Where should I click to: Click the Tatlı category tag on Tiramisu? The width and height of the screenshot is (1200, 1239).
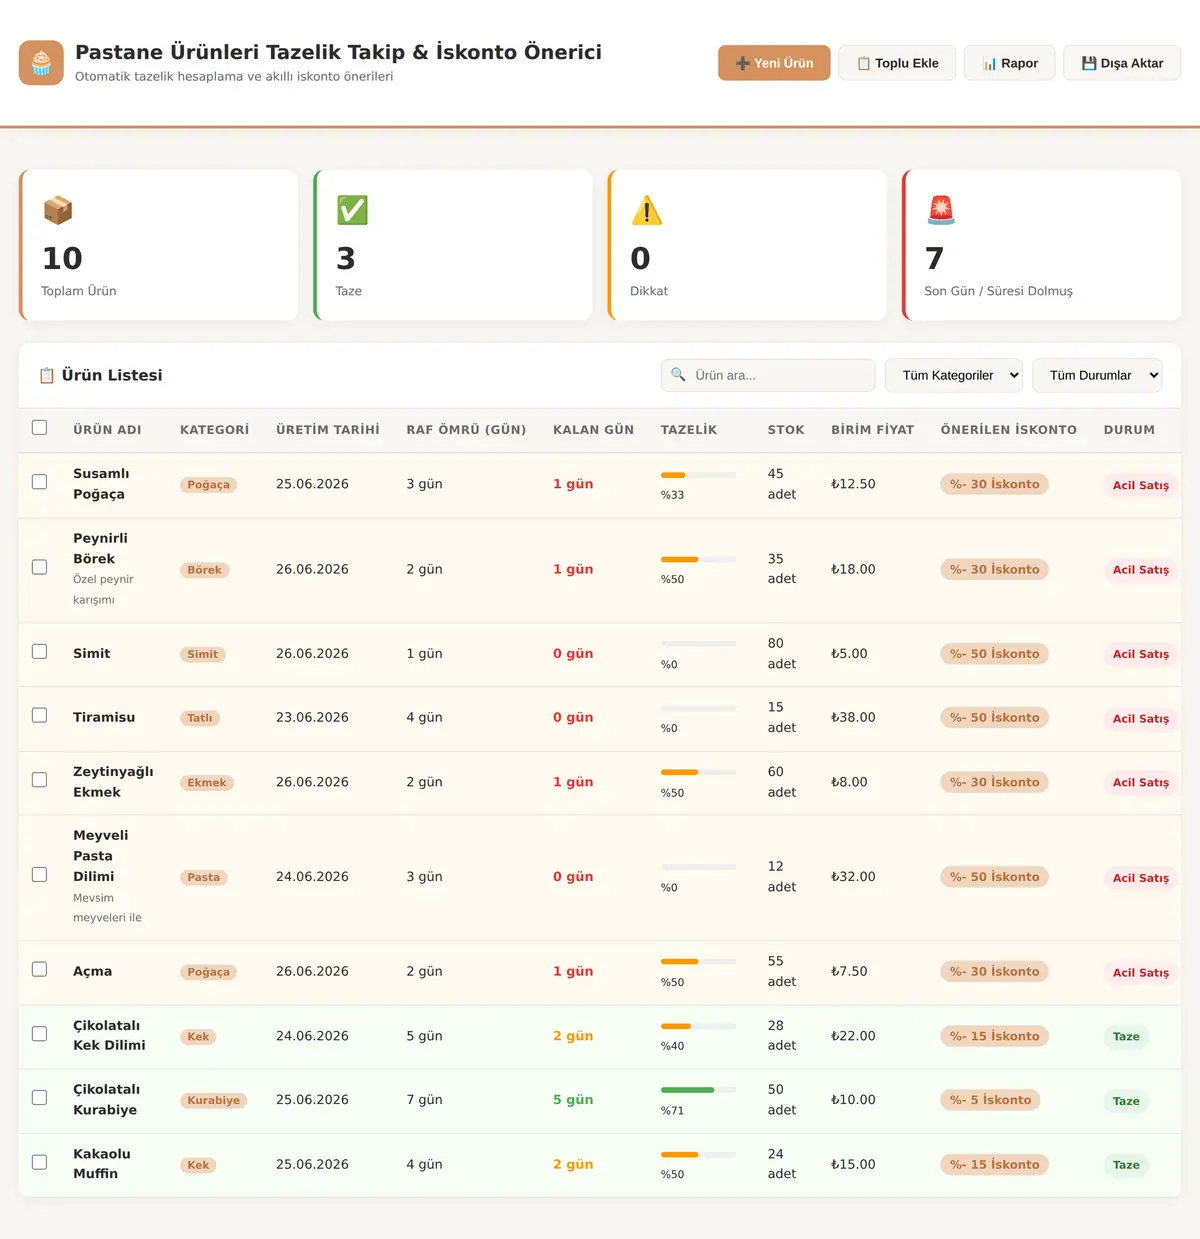tap(200, 718)
